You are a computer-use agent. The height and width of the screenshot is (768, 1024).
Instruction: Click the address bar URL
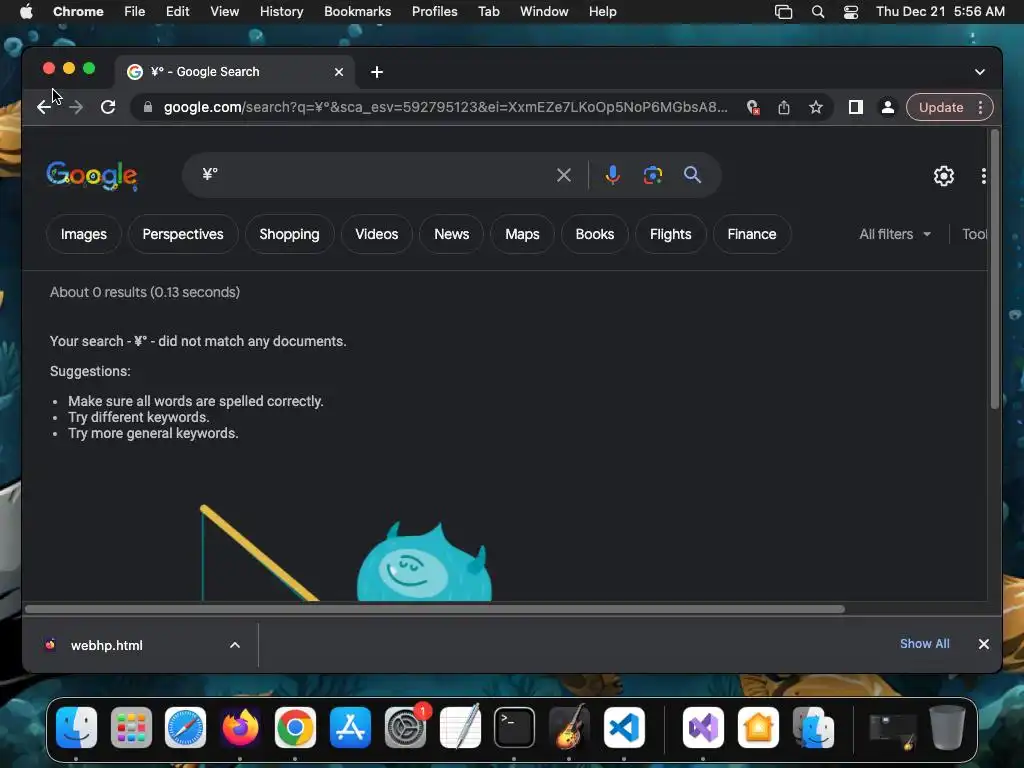(445, 107)
